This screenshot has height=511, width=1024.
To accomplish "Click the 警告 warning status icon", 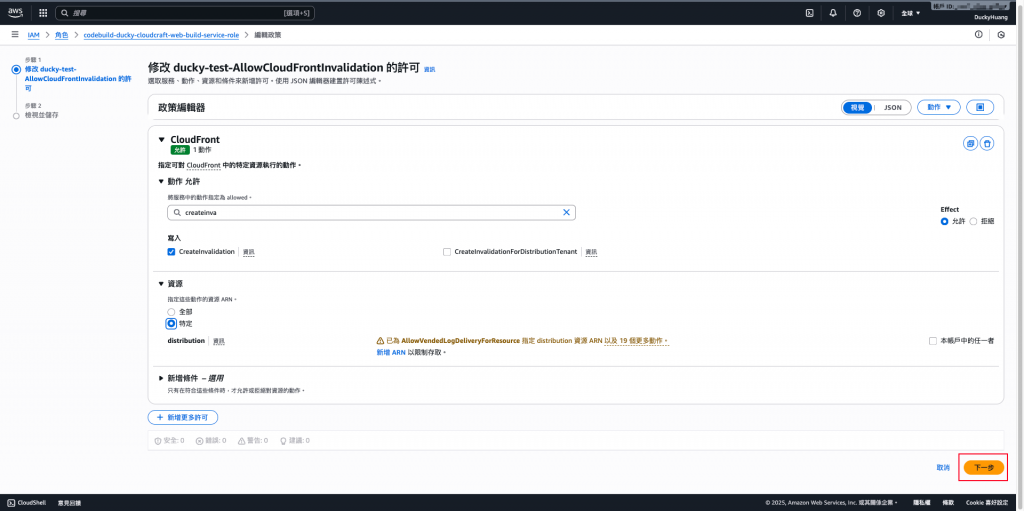I will tap(241, 441).
